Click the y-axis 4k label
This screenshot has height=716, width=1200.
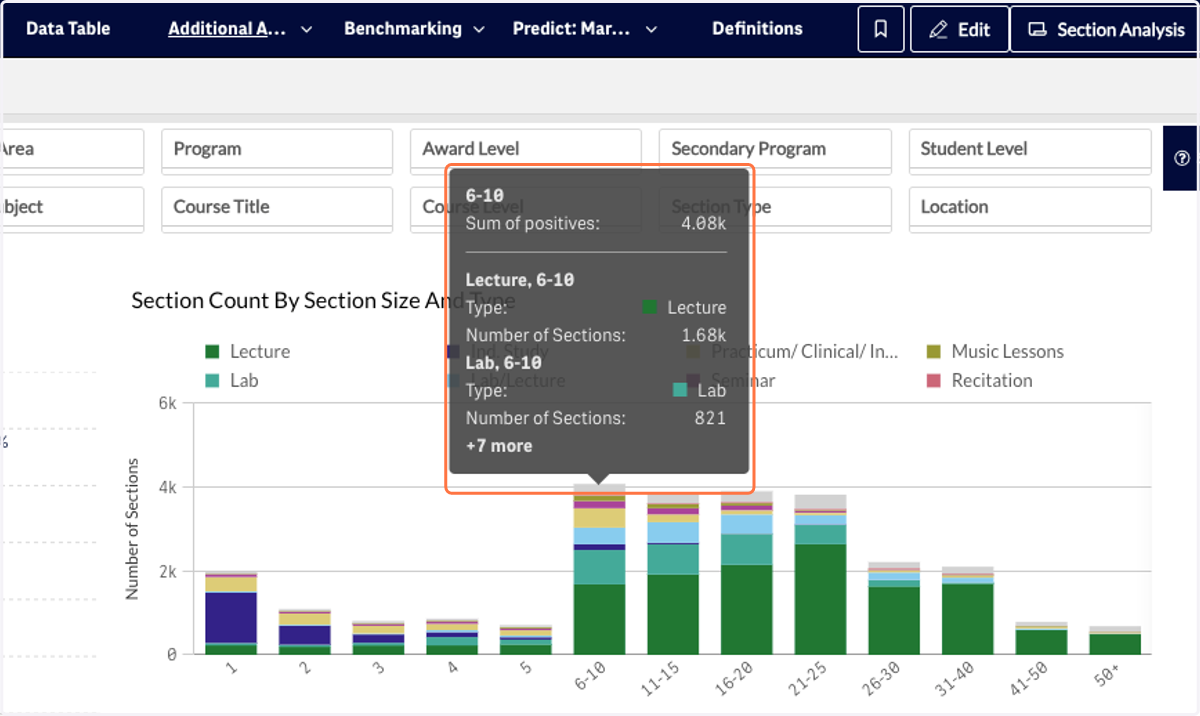point(166,488)
